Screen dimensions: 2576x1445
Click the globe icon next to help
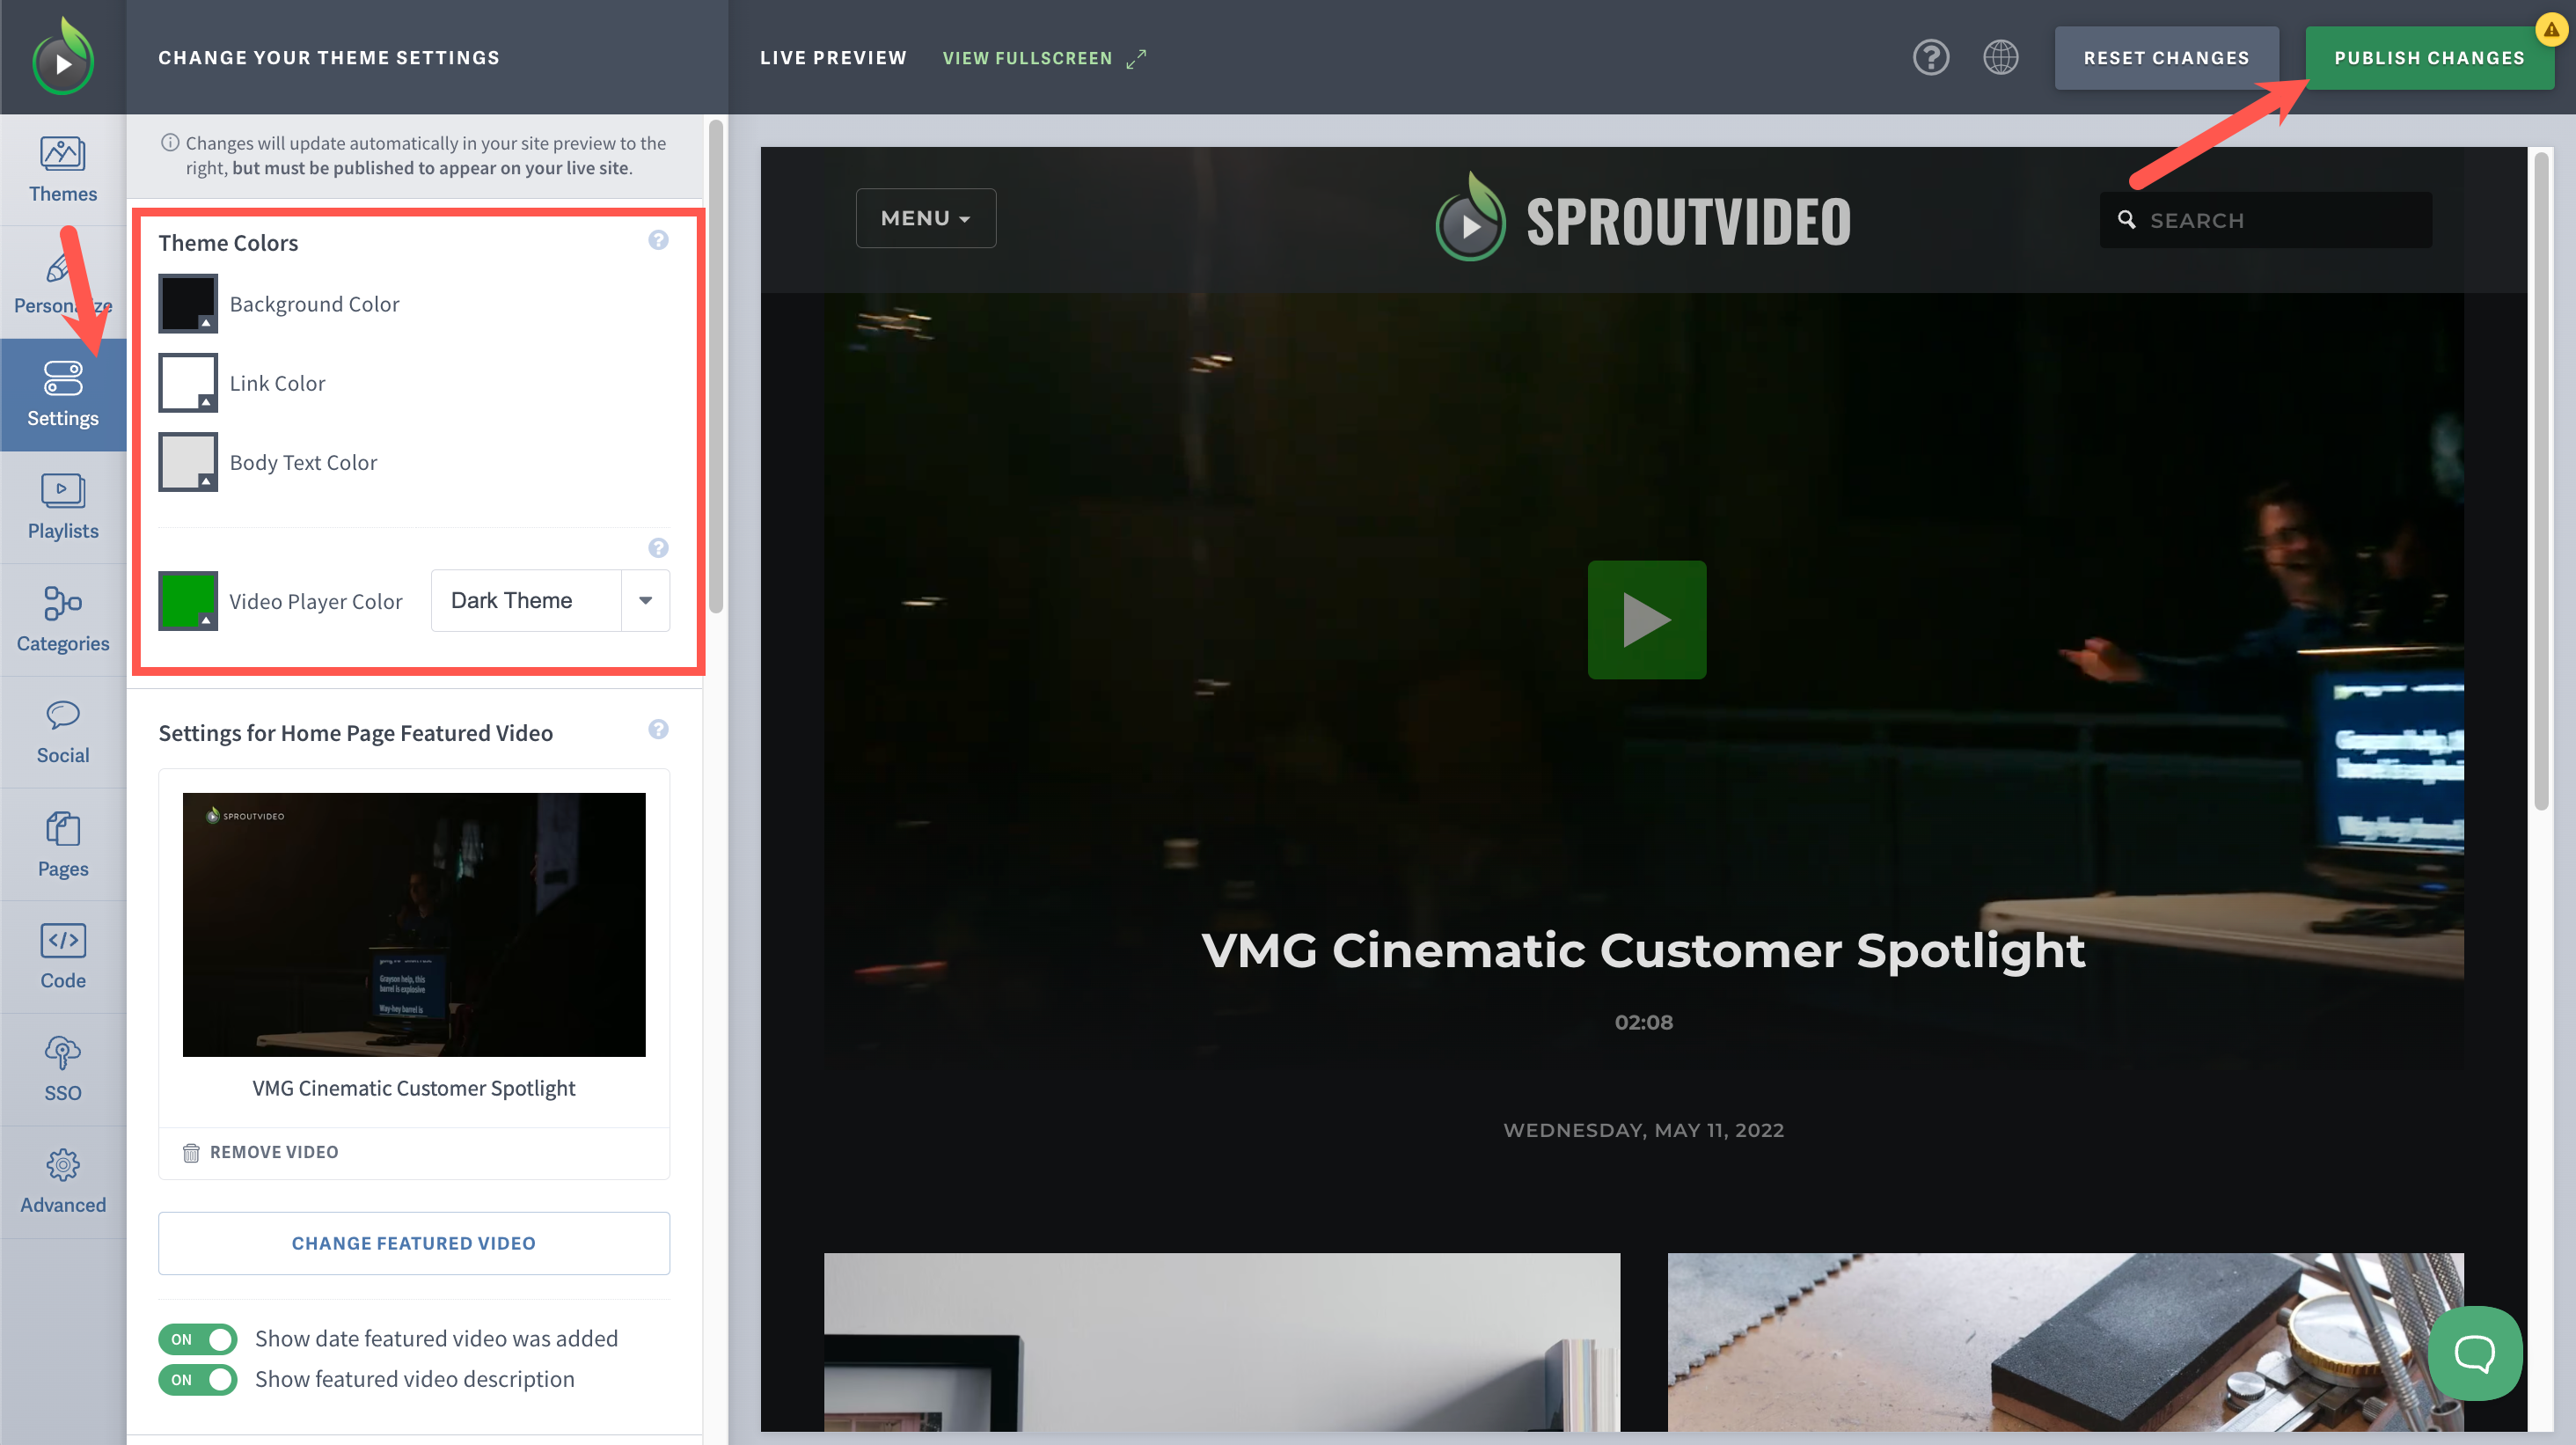click(x=2001, y=57)
